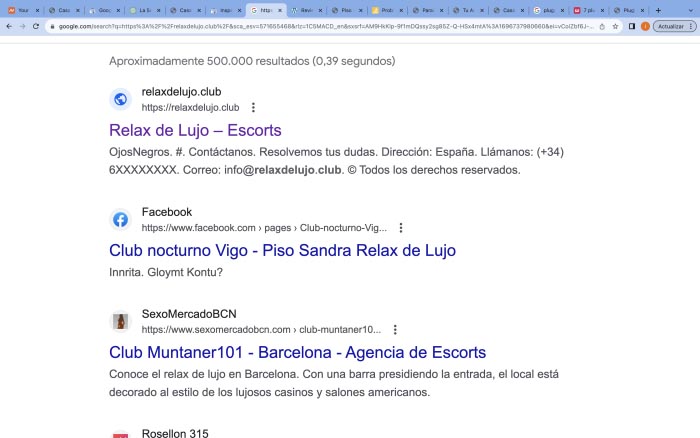Open the Chrome menu dots beside Actualizar
The image size is (700, 438).
(691, 27)
